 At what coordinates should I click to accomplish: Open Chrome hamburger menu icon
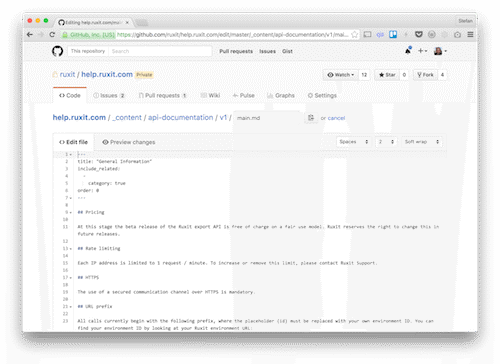pos(470,35)
